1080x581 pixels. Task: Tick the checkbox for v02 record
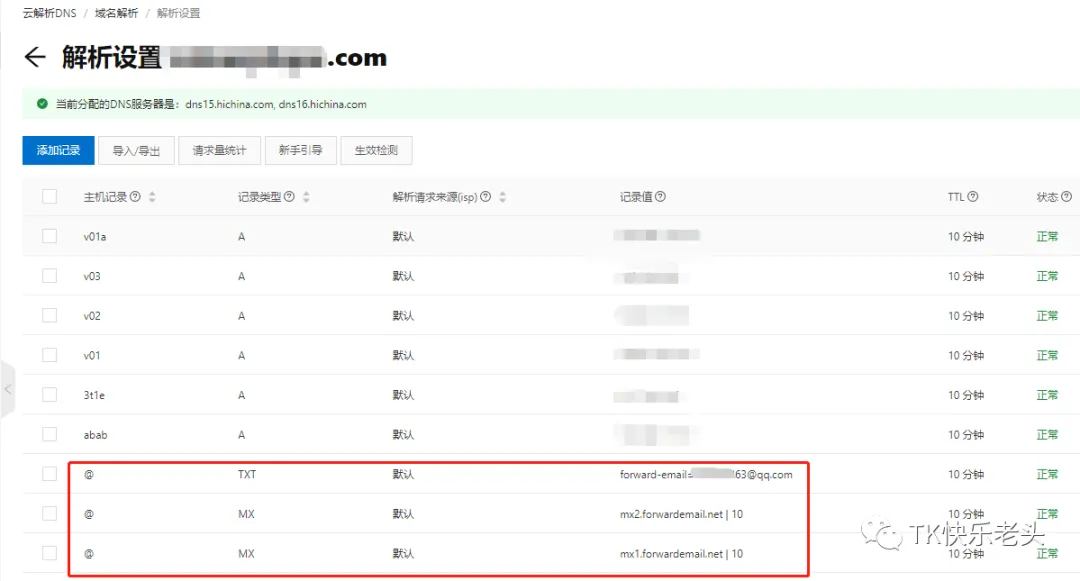pos(50,315)
